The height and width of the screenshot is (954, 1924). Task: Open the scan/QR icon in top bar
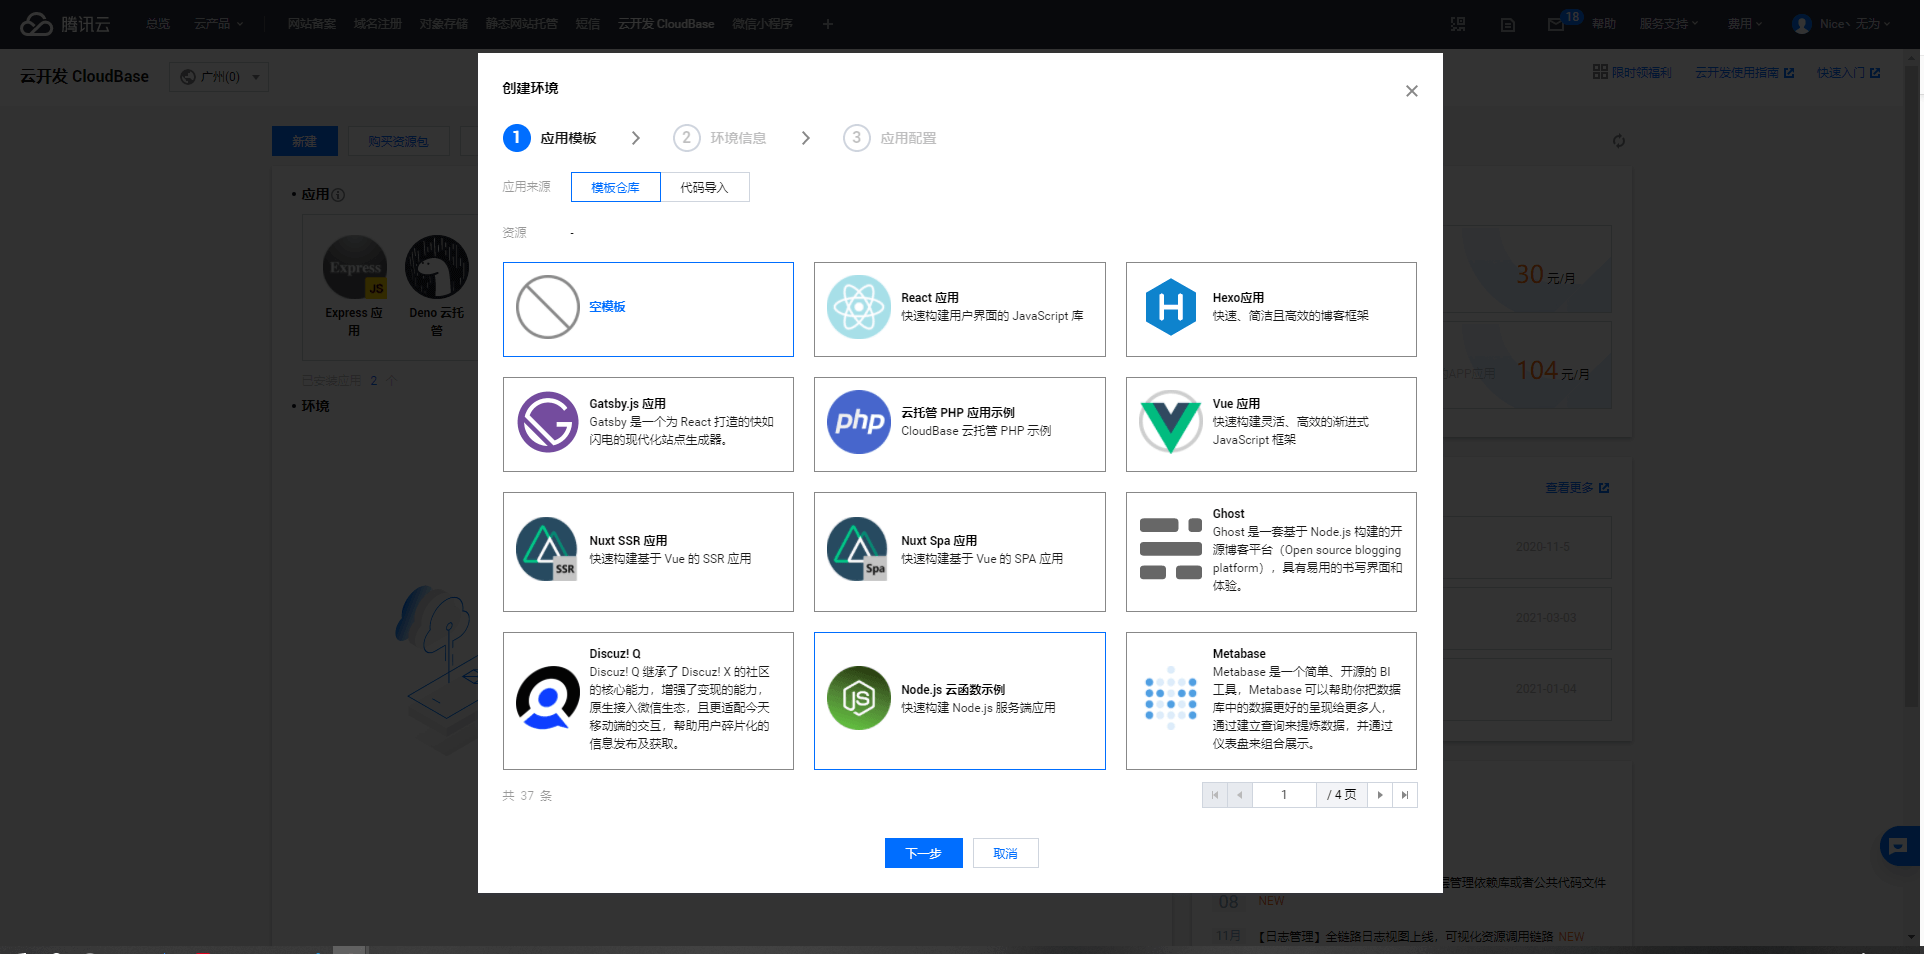click(1458, 24)
